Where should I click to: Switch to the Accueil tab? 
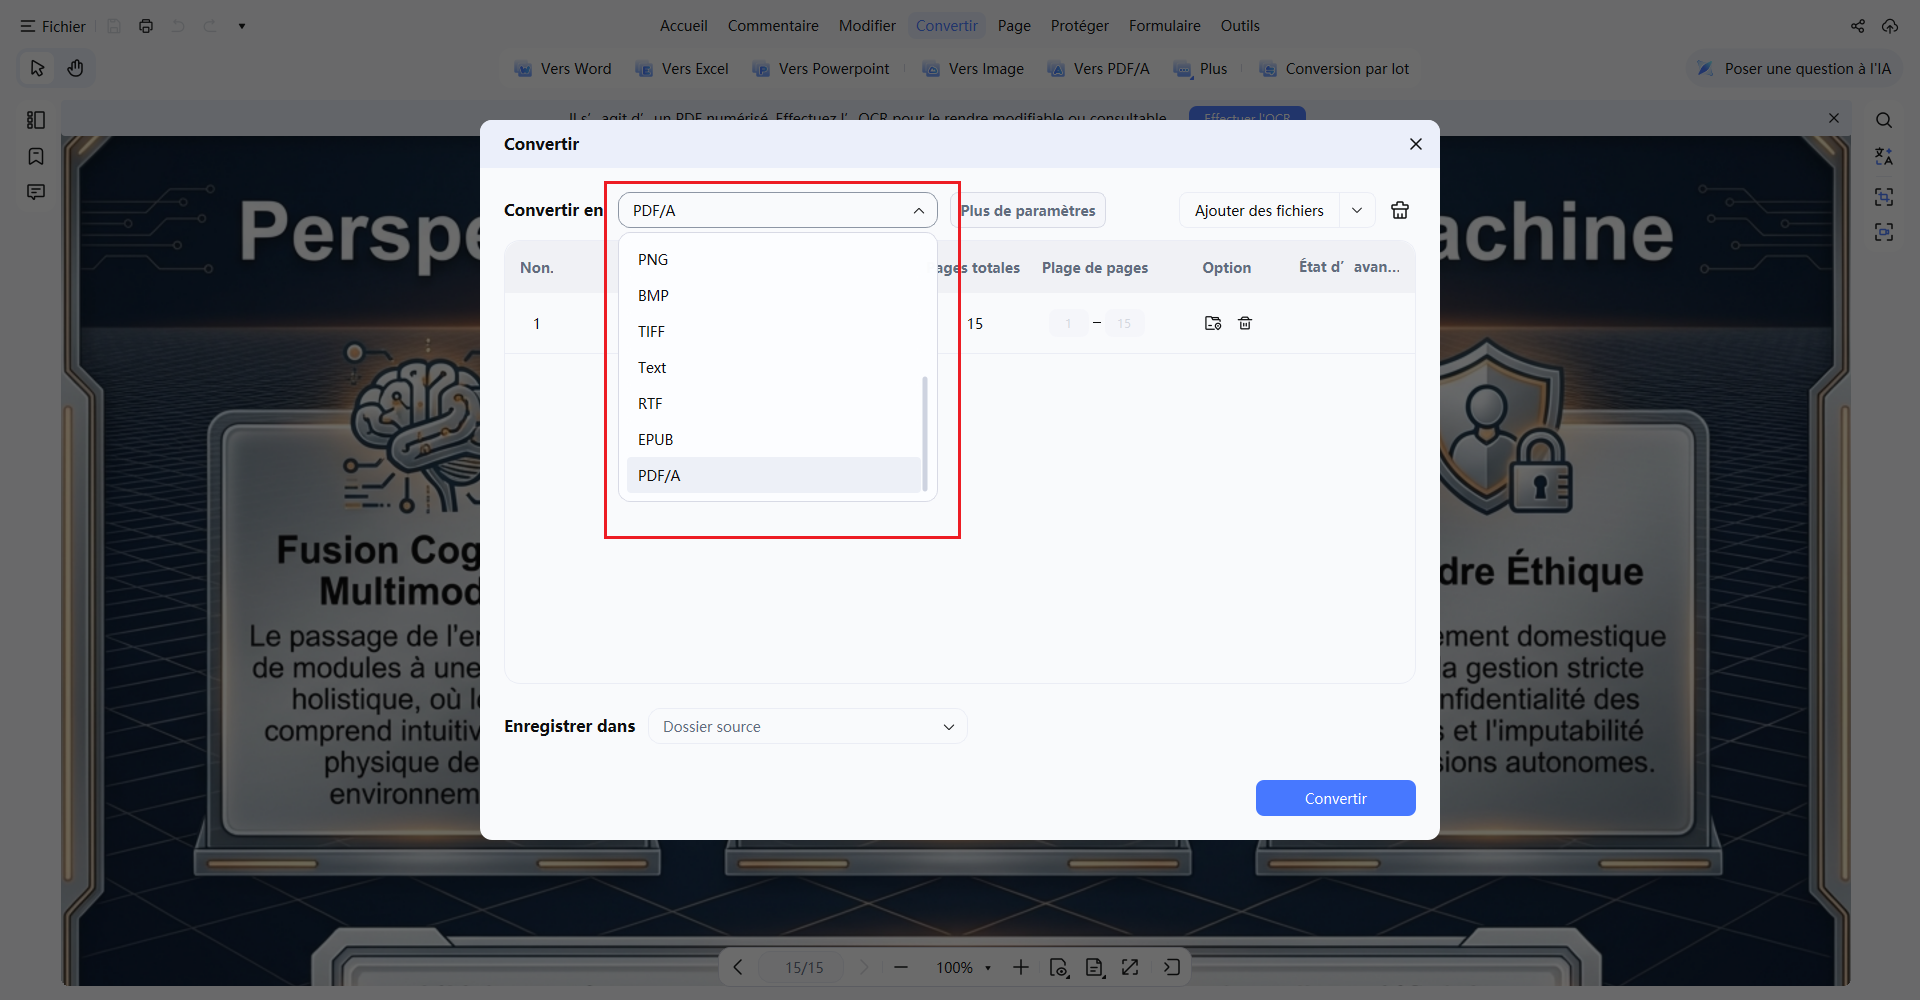point(683,26)
